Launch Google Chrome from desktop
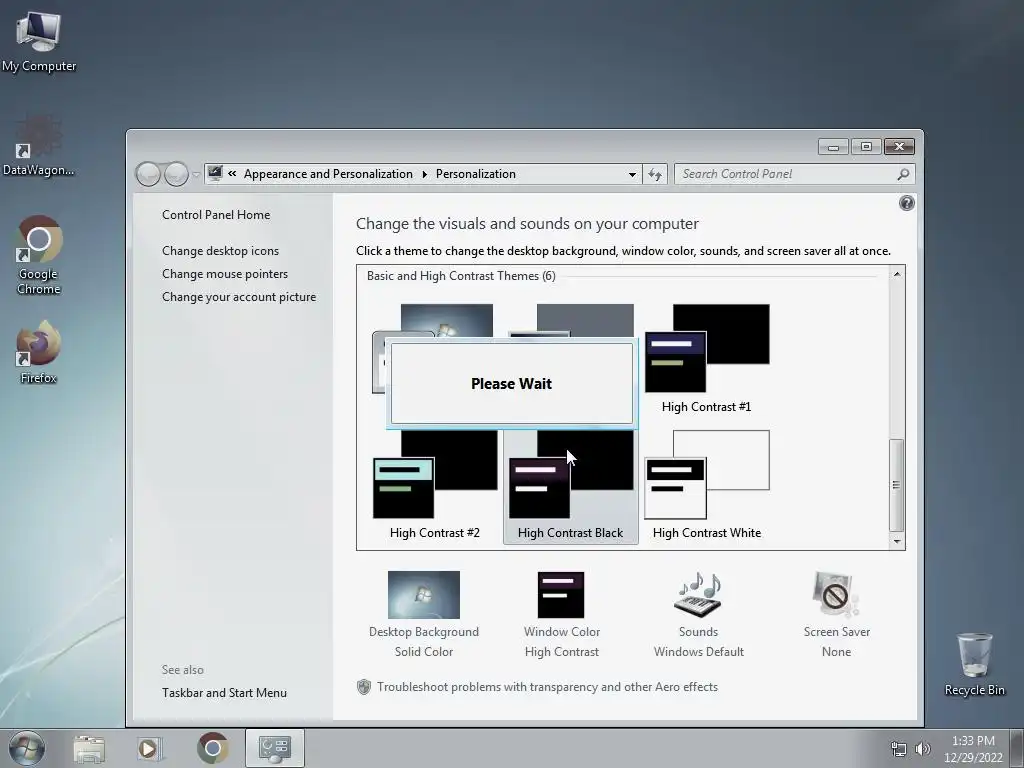The width and height of the screenshot is (1024, 768). point(39,255)
